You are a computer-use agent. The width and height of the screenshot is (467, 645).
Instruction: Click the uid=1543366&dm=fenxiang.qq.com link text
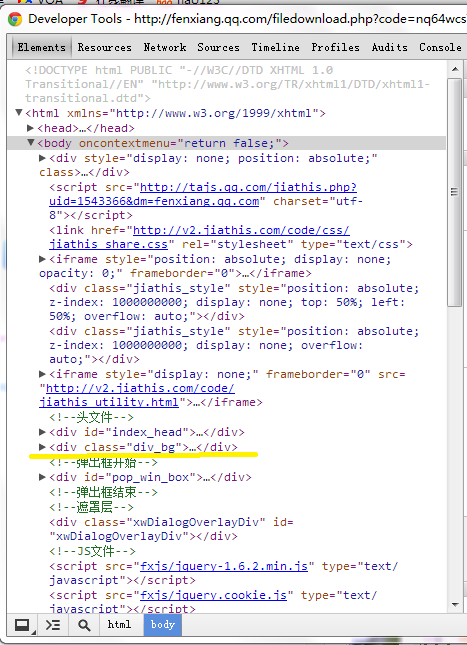(154, 202)
